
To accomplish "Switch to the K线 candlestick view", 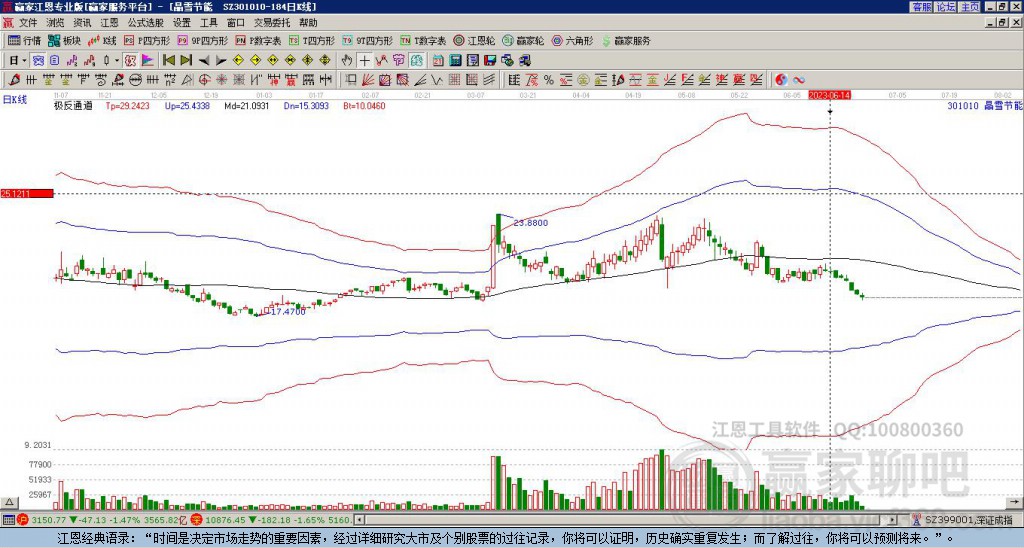I will 102,40.
